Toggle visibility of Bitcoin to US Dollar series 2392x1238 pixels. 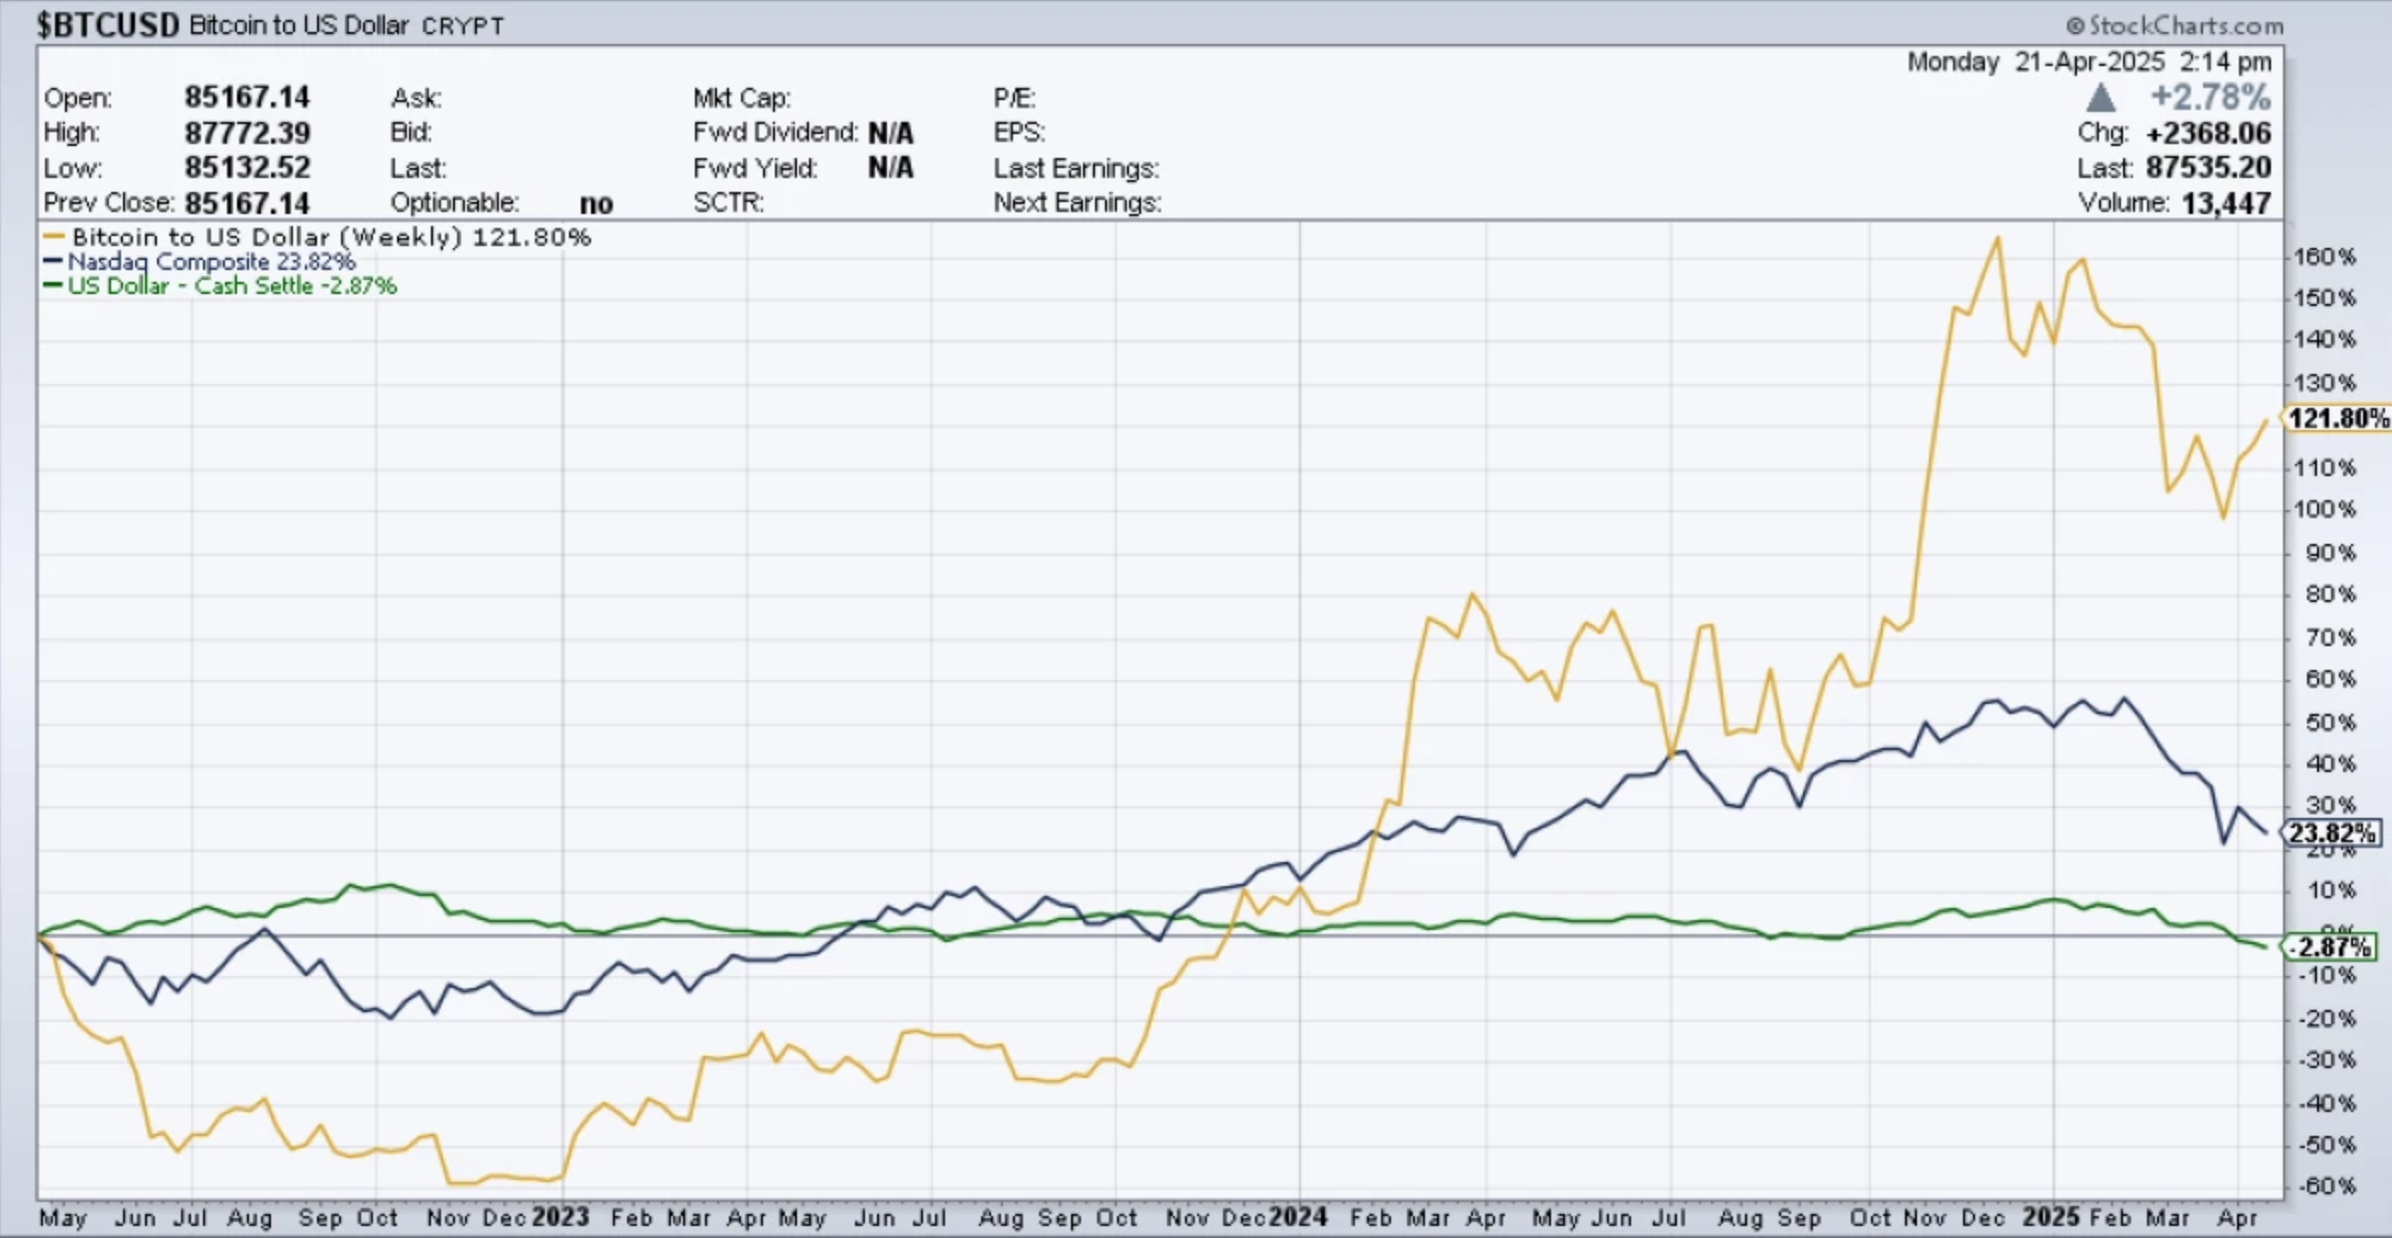(x=330, y=237)
